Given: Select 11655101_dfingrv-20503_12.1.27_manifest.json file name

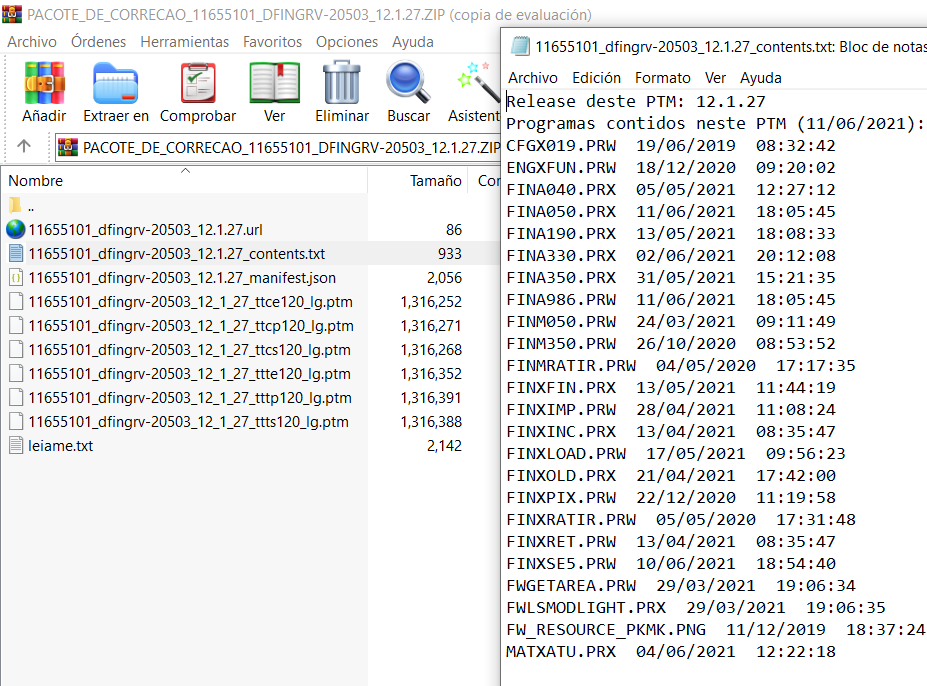Looking at the screenshot, I should pyautogui.click(x=182, y=278).
